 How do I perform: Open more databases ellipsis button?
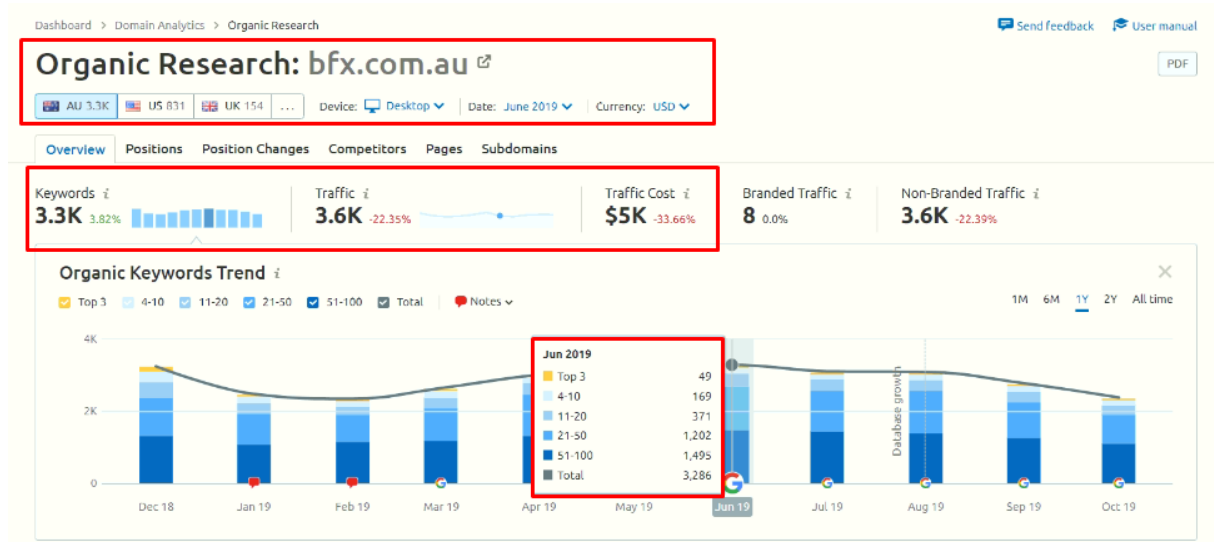287,106
